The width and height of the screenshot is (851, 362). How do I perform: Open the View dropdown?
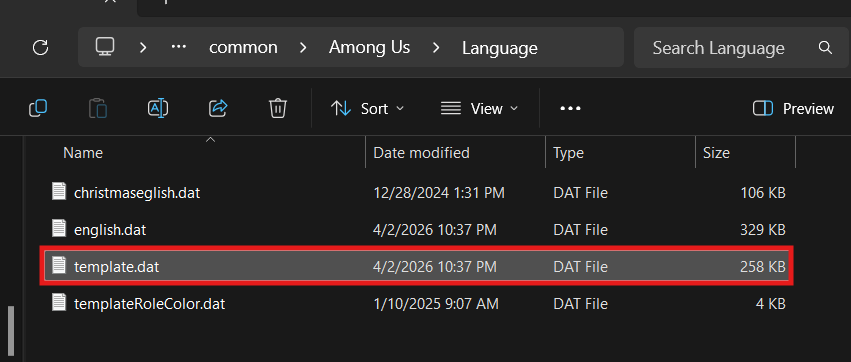[x=479, y=109]
